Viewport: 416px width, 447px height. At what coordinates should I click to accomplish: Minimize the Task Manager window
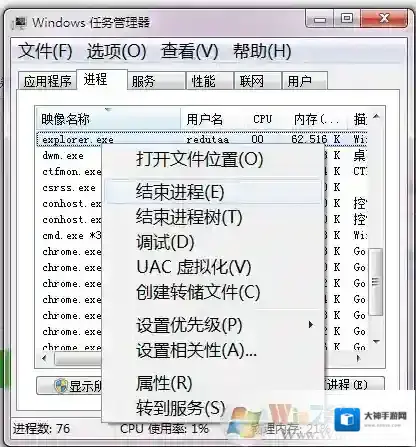point(319,19)
